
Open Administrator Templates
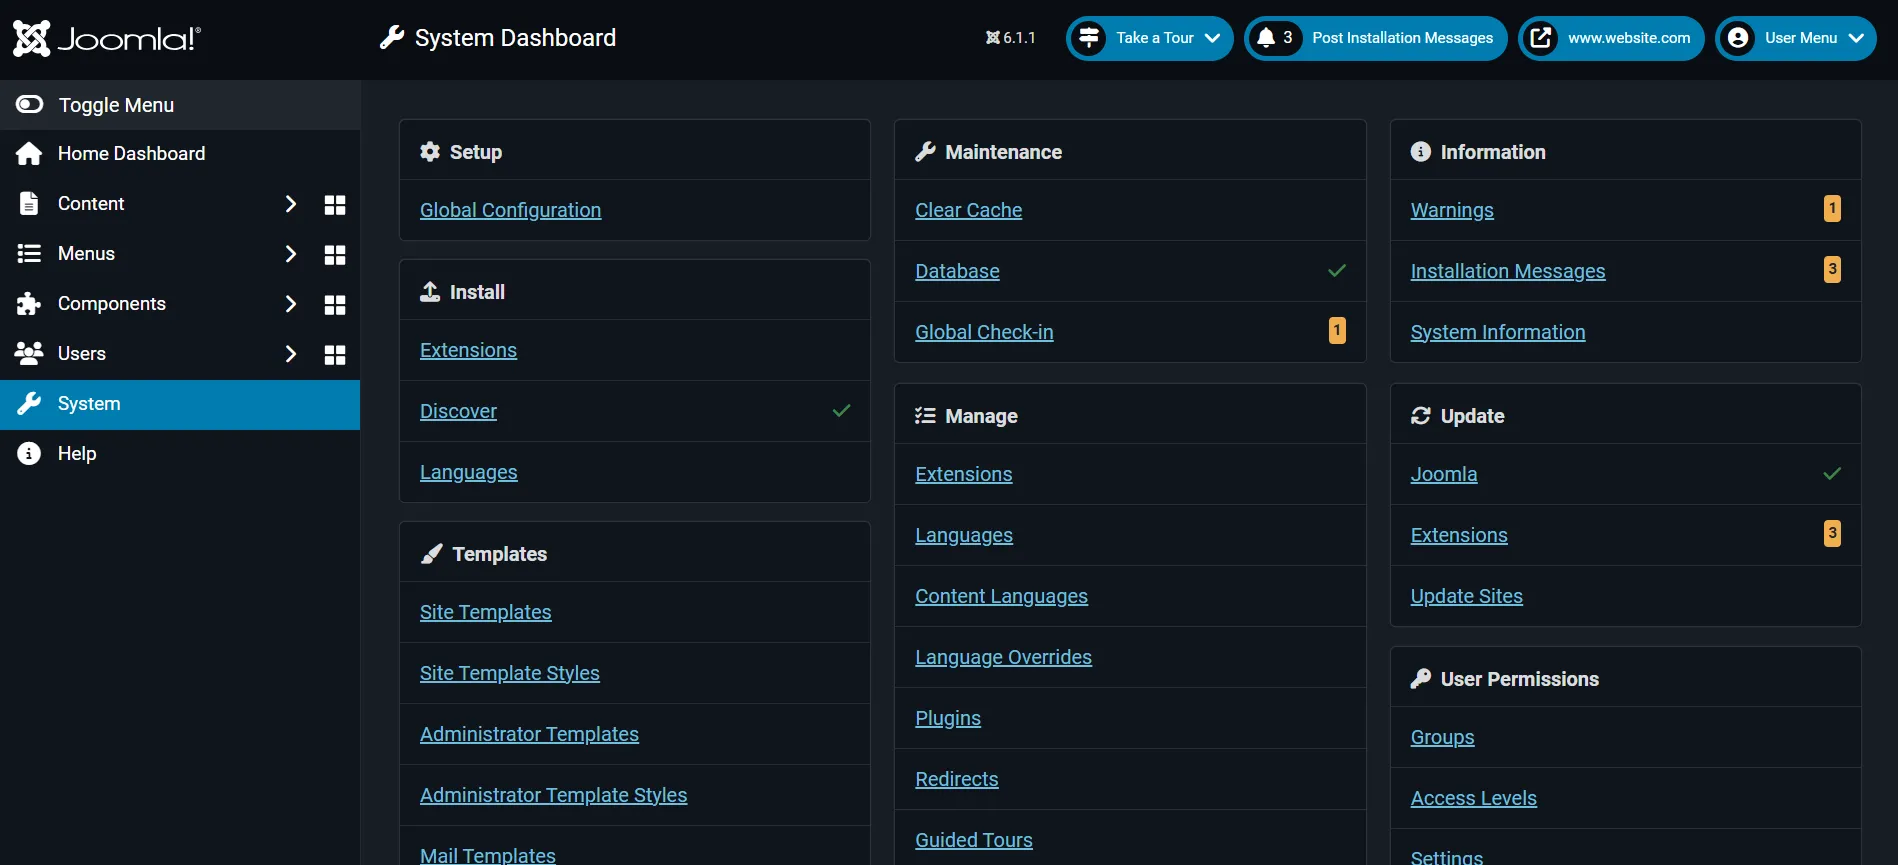[x=529, y=734]
